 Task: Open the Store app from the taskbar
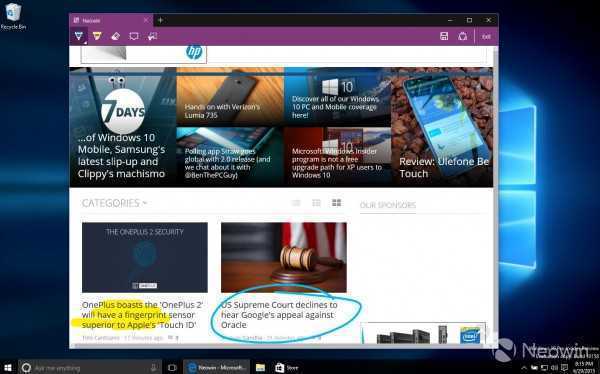[x=287, y=368]
